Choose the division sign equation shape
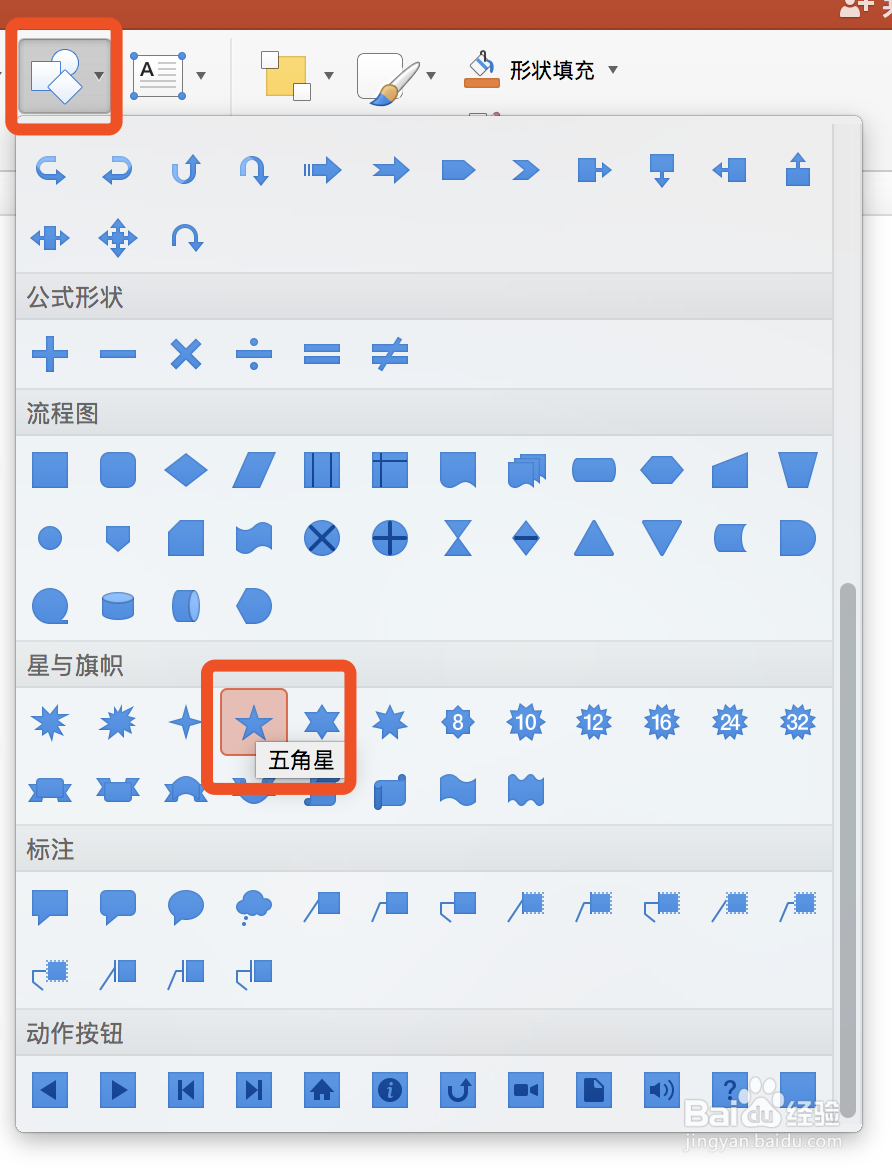This screenshot has height=1172, width=892. (254, 354)
